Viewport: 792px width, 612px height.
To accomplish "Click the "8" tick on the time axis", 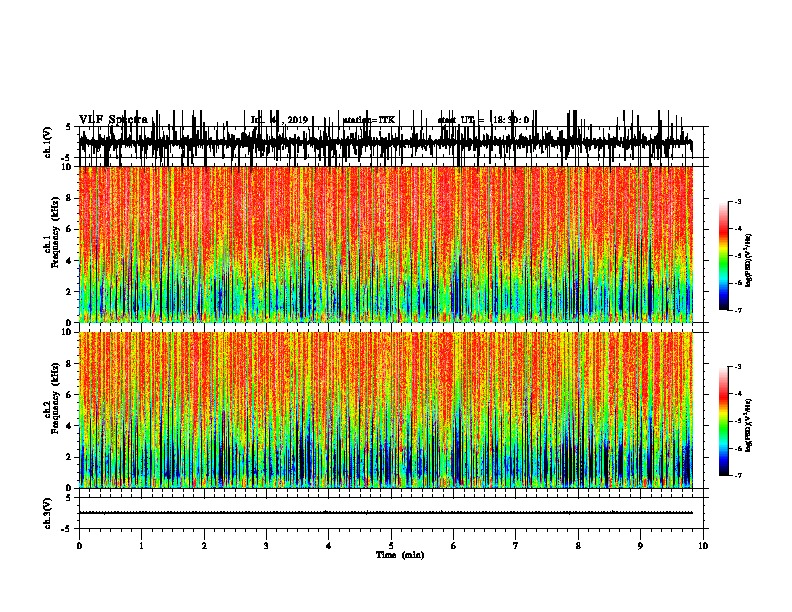I will click(x=578, y=546).
